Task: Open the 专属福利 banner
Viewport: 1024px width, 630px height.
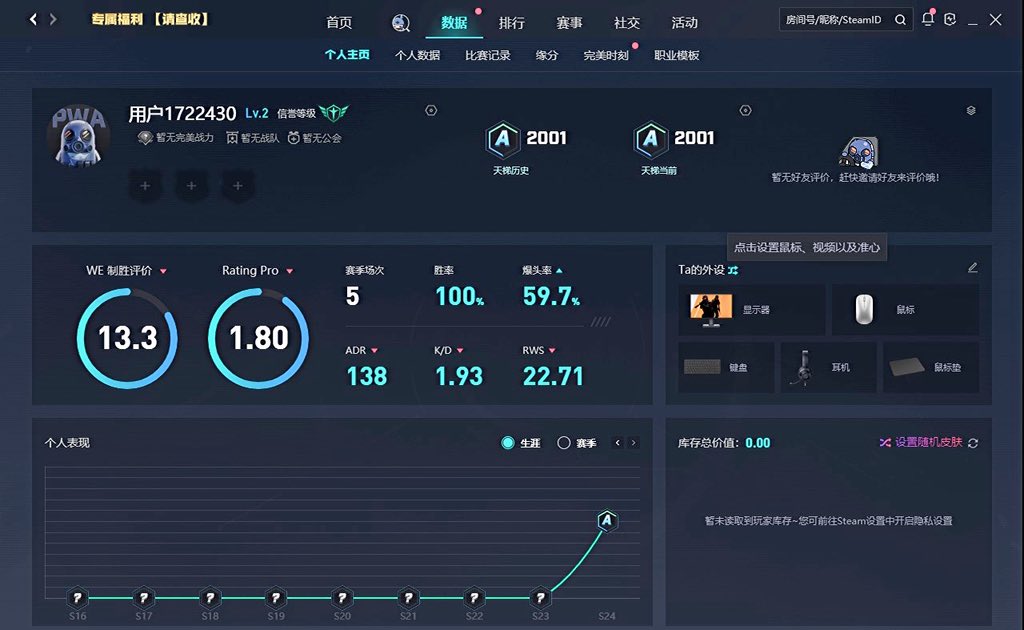Action: [x=150, y=20]
